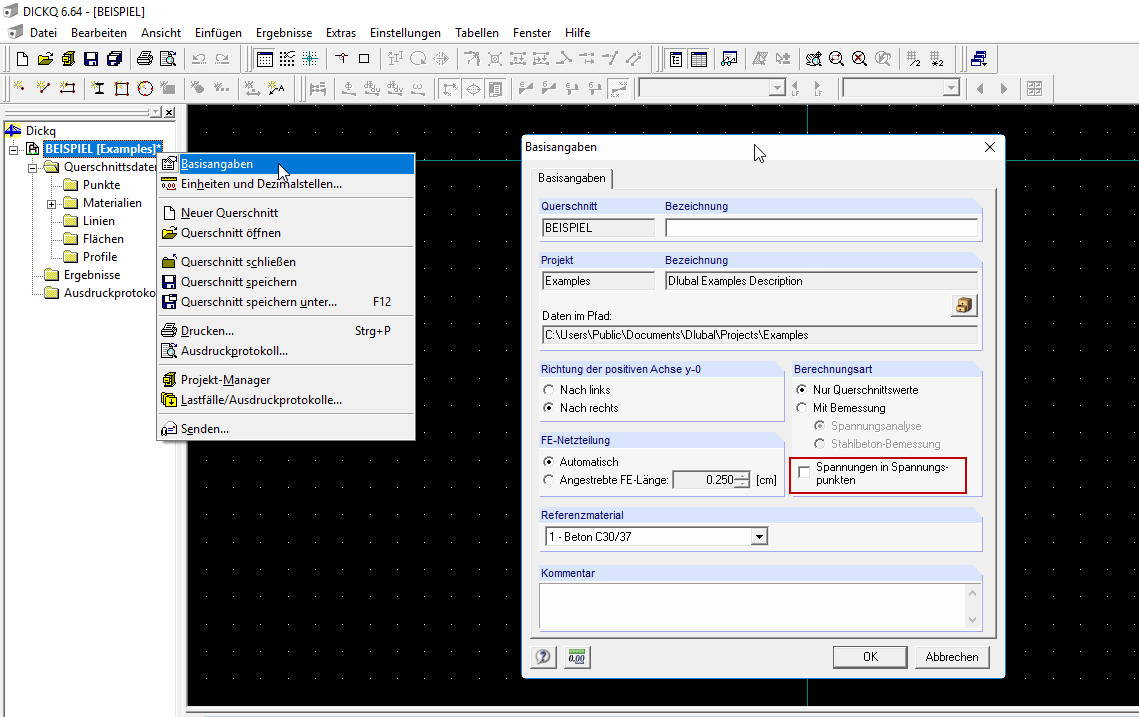Image resolution: width=1139 pixels, height=717 pixels.
Task: Select 'Nur Querschnittswerte' radio button
Action: point(801,390)
